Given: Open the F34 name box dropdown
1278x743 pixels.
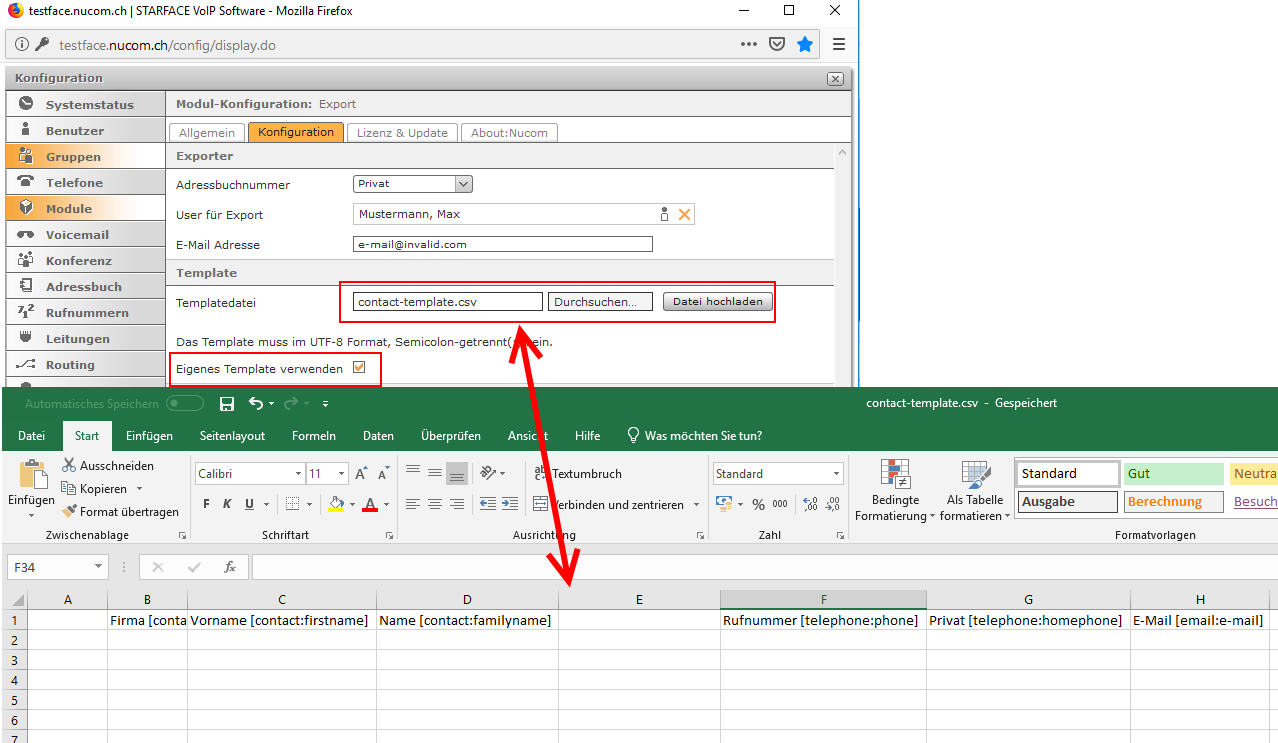Looking at the screenshot, I should coord(98,567).
